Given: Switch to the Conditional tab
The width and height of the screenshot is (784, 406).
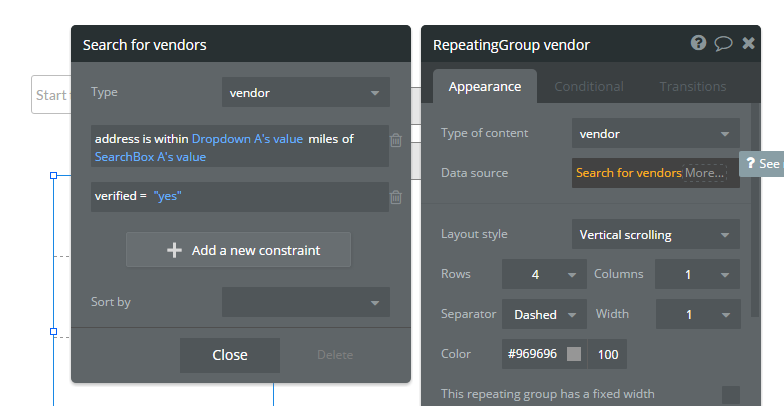Looking at the screenshot, I should point(589,86).
